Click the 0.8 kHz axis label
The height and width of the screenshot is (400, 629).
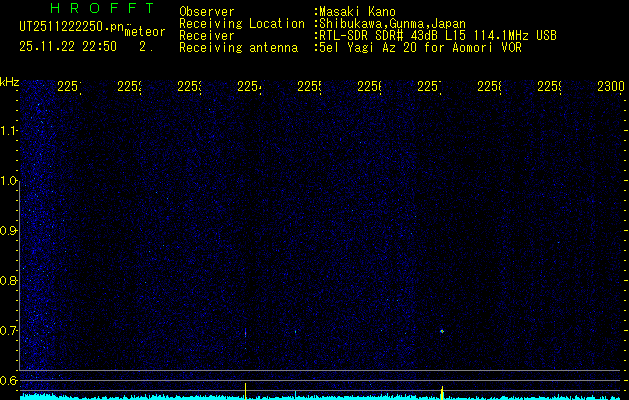pyautogui.click(x=9, y=280)
